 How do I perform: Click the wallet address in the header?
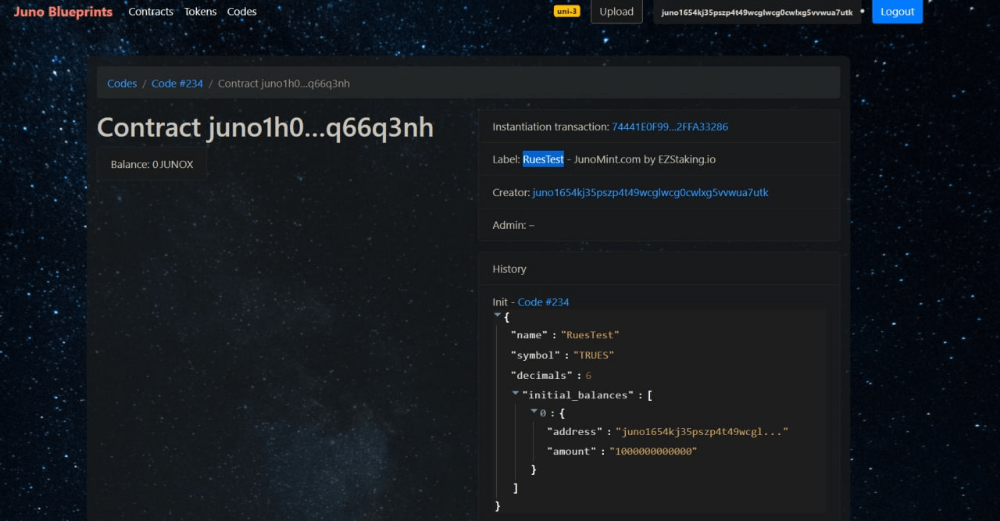pos(757,13)
